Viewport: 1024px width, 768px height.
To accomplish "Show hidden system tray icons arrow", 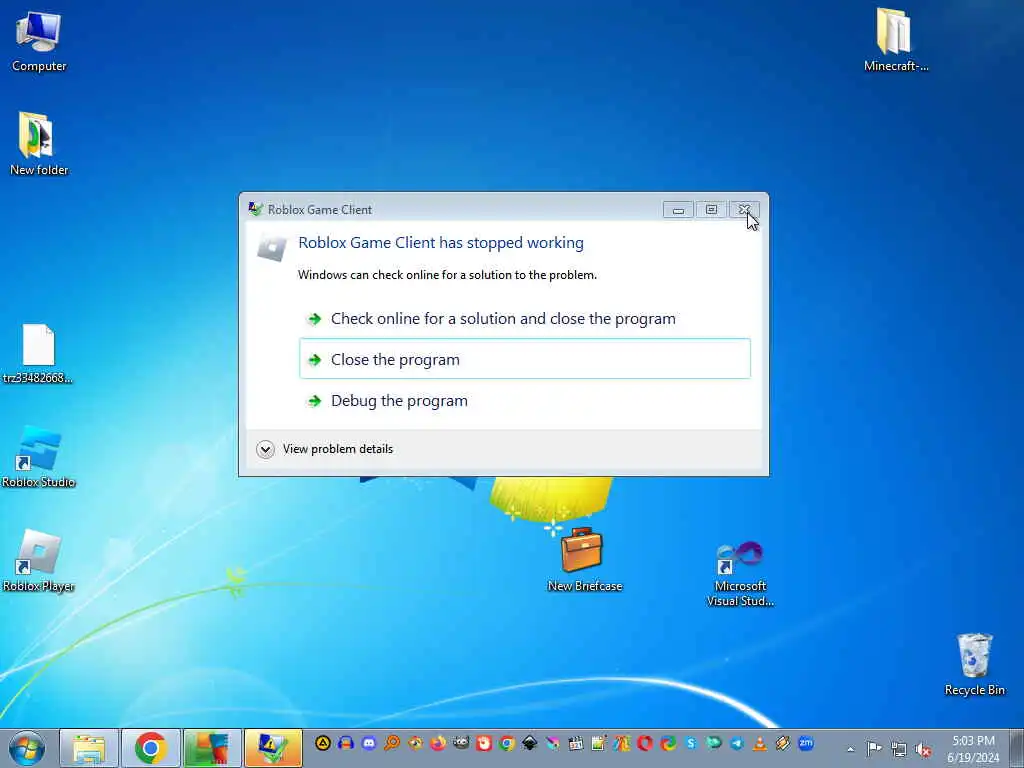I will [x=850, y=749].
